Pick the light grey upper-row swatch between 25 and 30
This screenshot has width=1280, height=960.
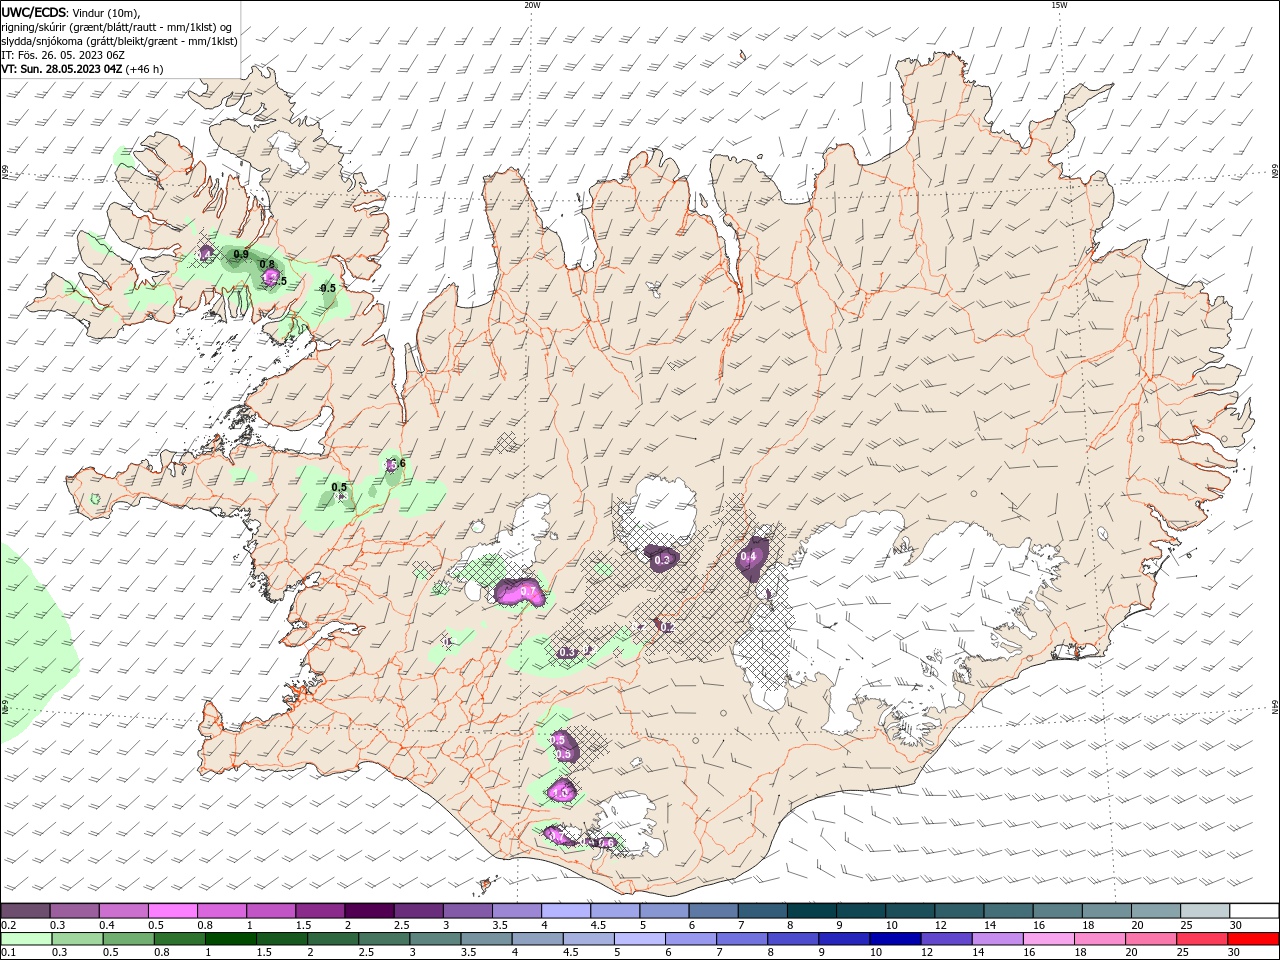[1204, 911]
